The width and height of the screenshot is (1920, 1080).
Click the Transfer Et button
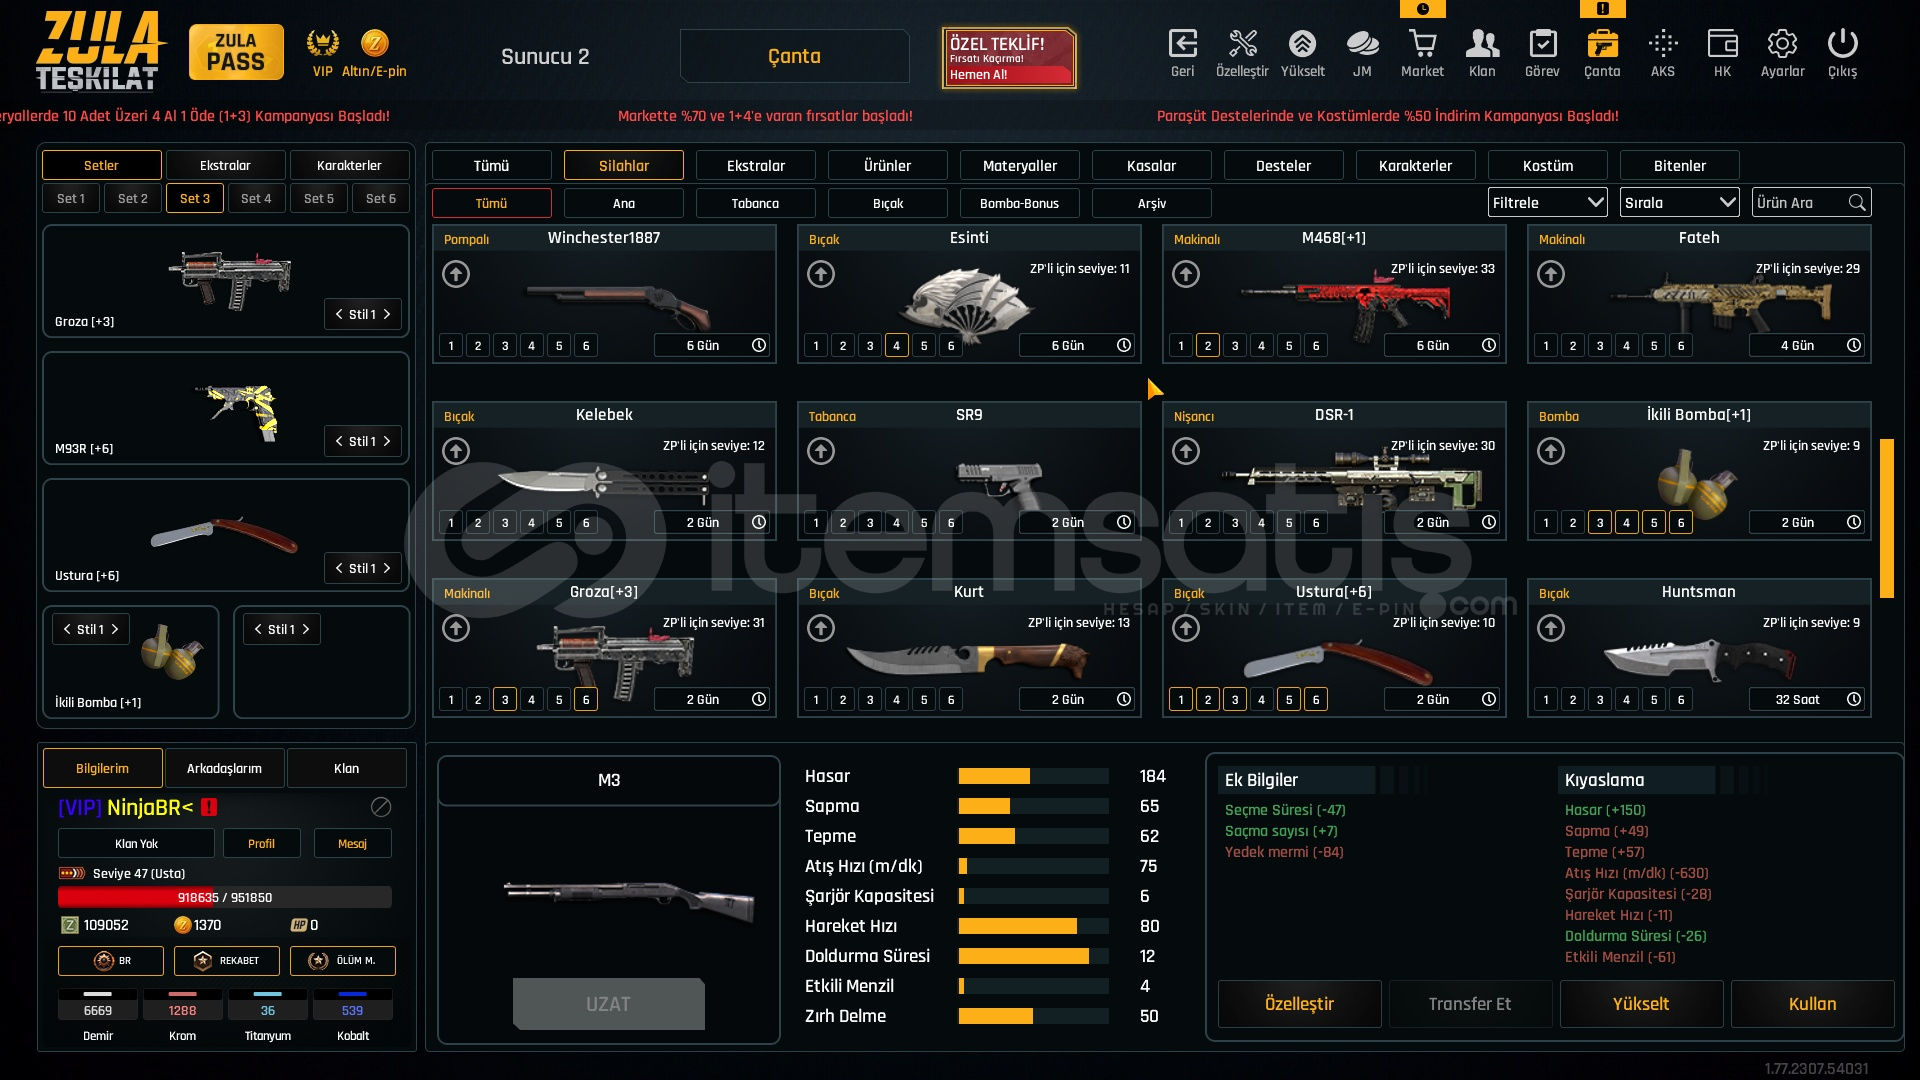tap(1470, 1003)
